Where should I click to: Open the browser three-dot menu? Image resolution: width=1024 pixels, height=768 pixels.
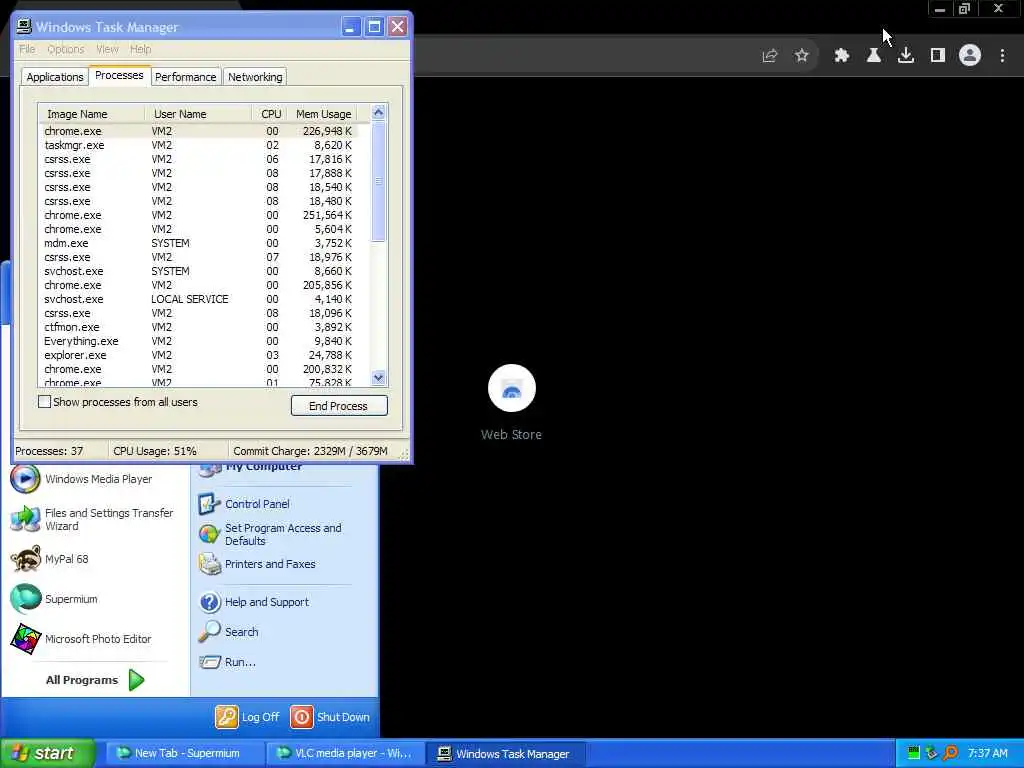tap(1002, 56)
